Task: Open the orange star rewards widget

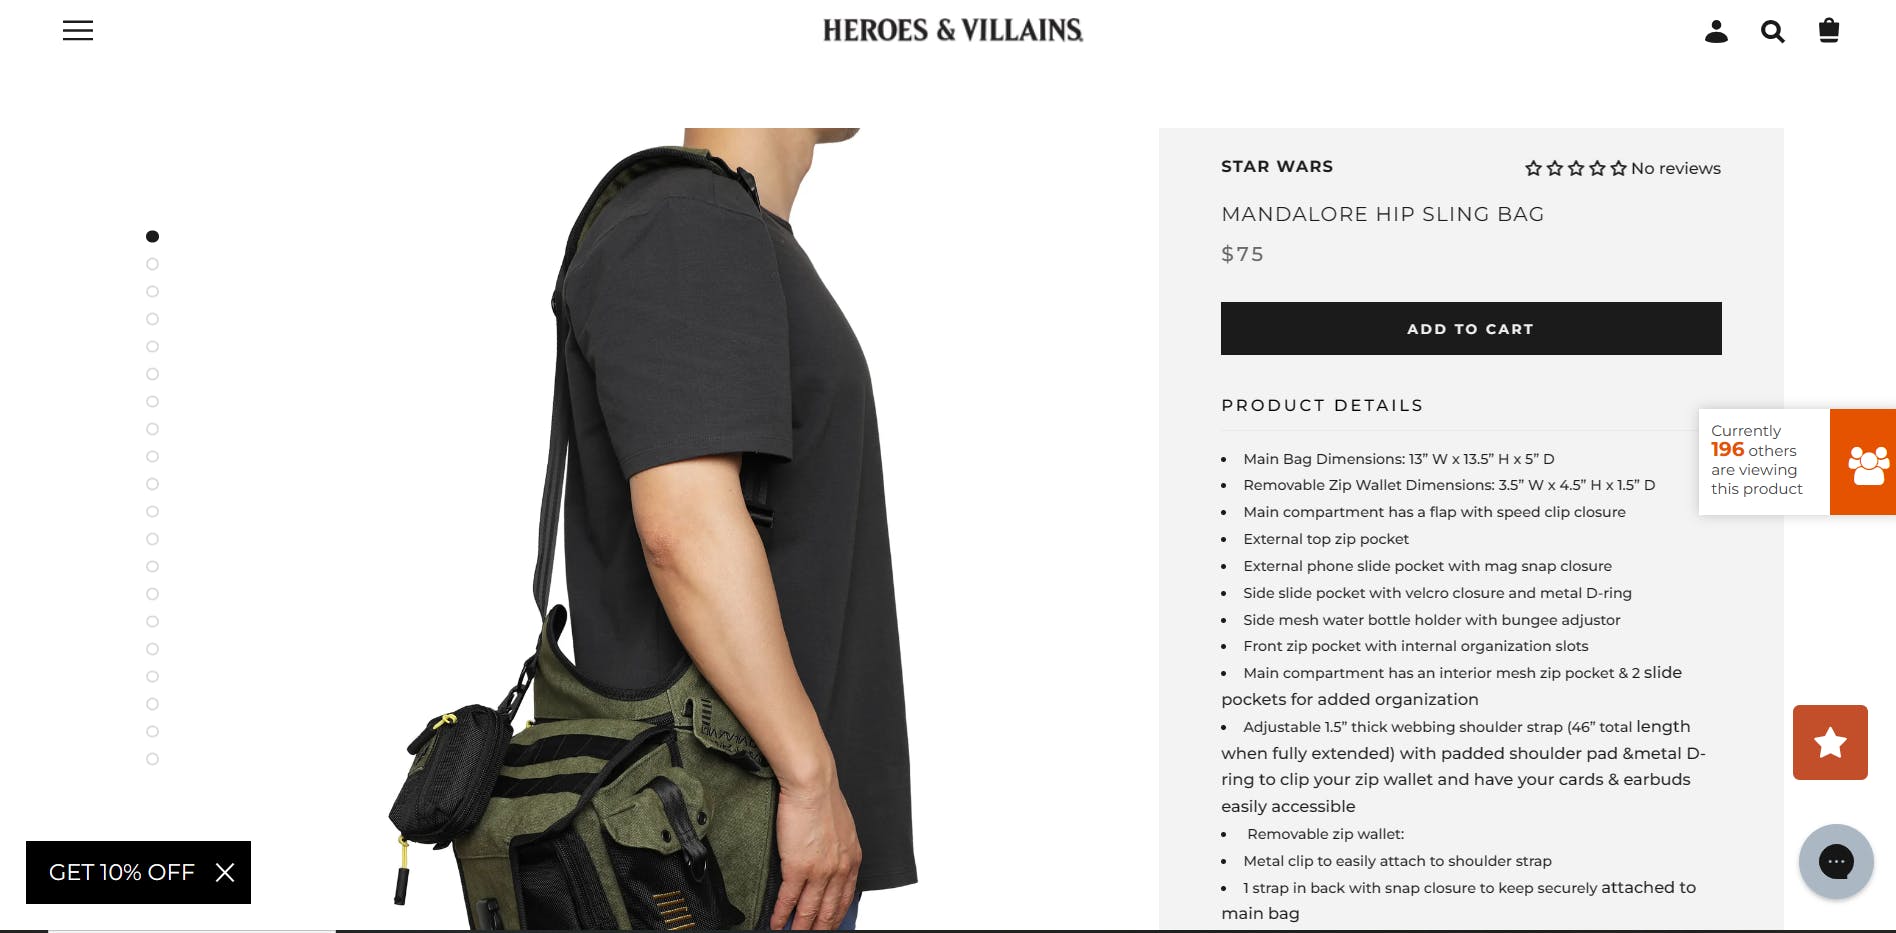Action: pyautogui.click(x=1830, y=742)
